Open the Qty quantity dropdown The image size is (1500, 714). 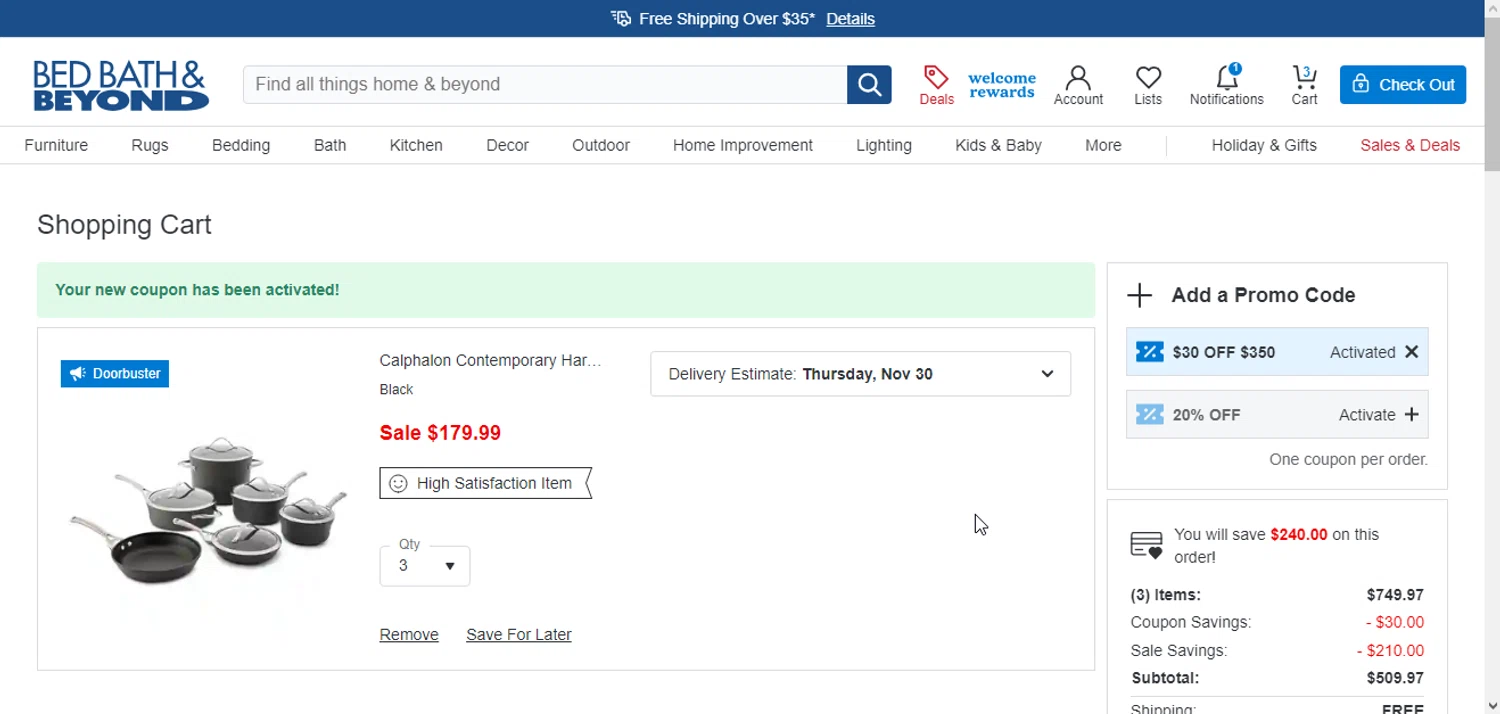tap(425, 565)
